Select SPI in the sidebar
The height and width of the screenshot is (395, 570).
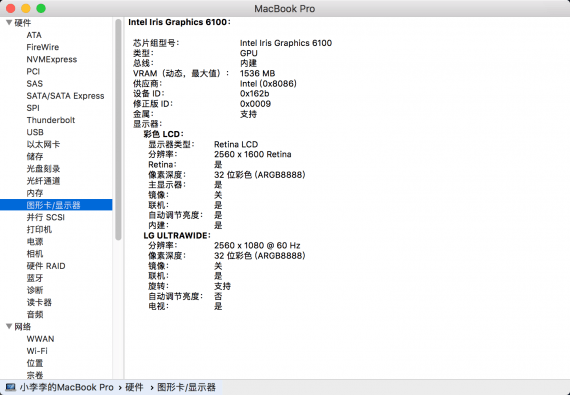pyautogui.click(x=33, y=108)
